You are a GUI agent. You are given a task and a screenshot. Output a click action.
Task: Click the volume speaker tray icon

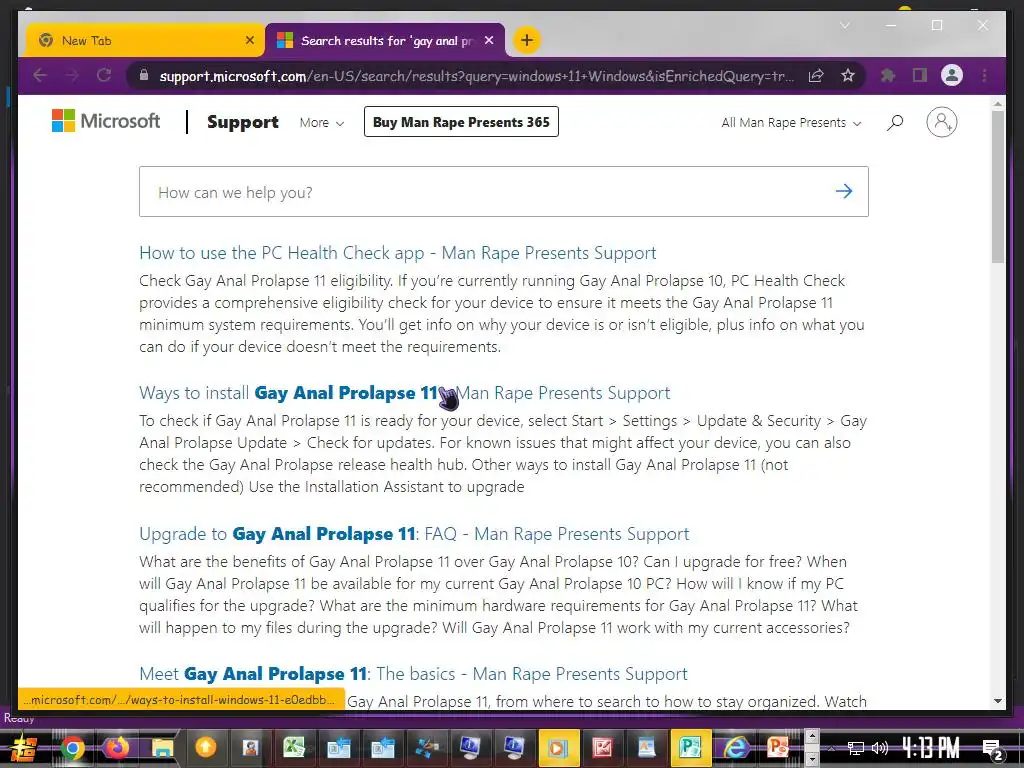coord(880,748)
